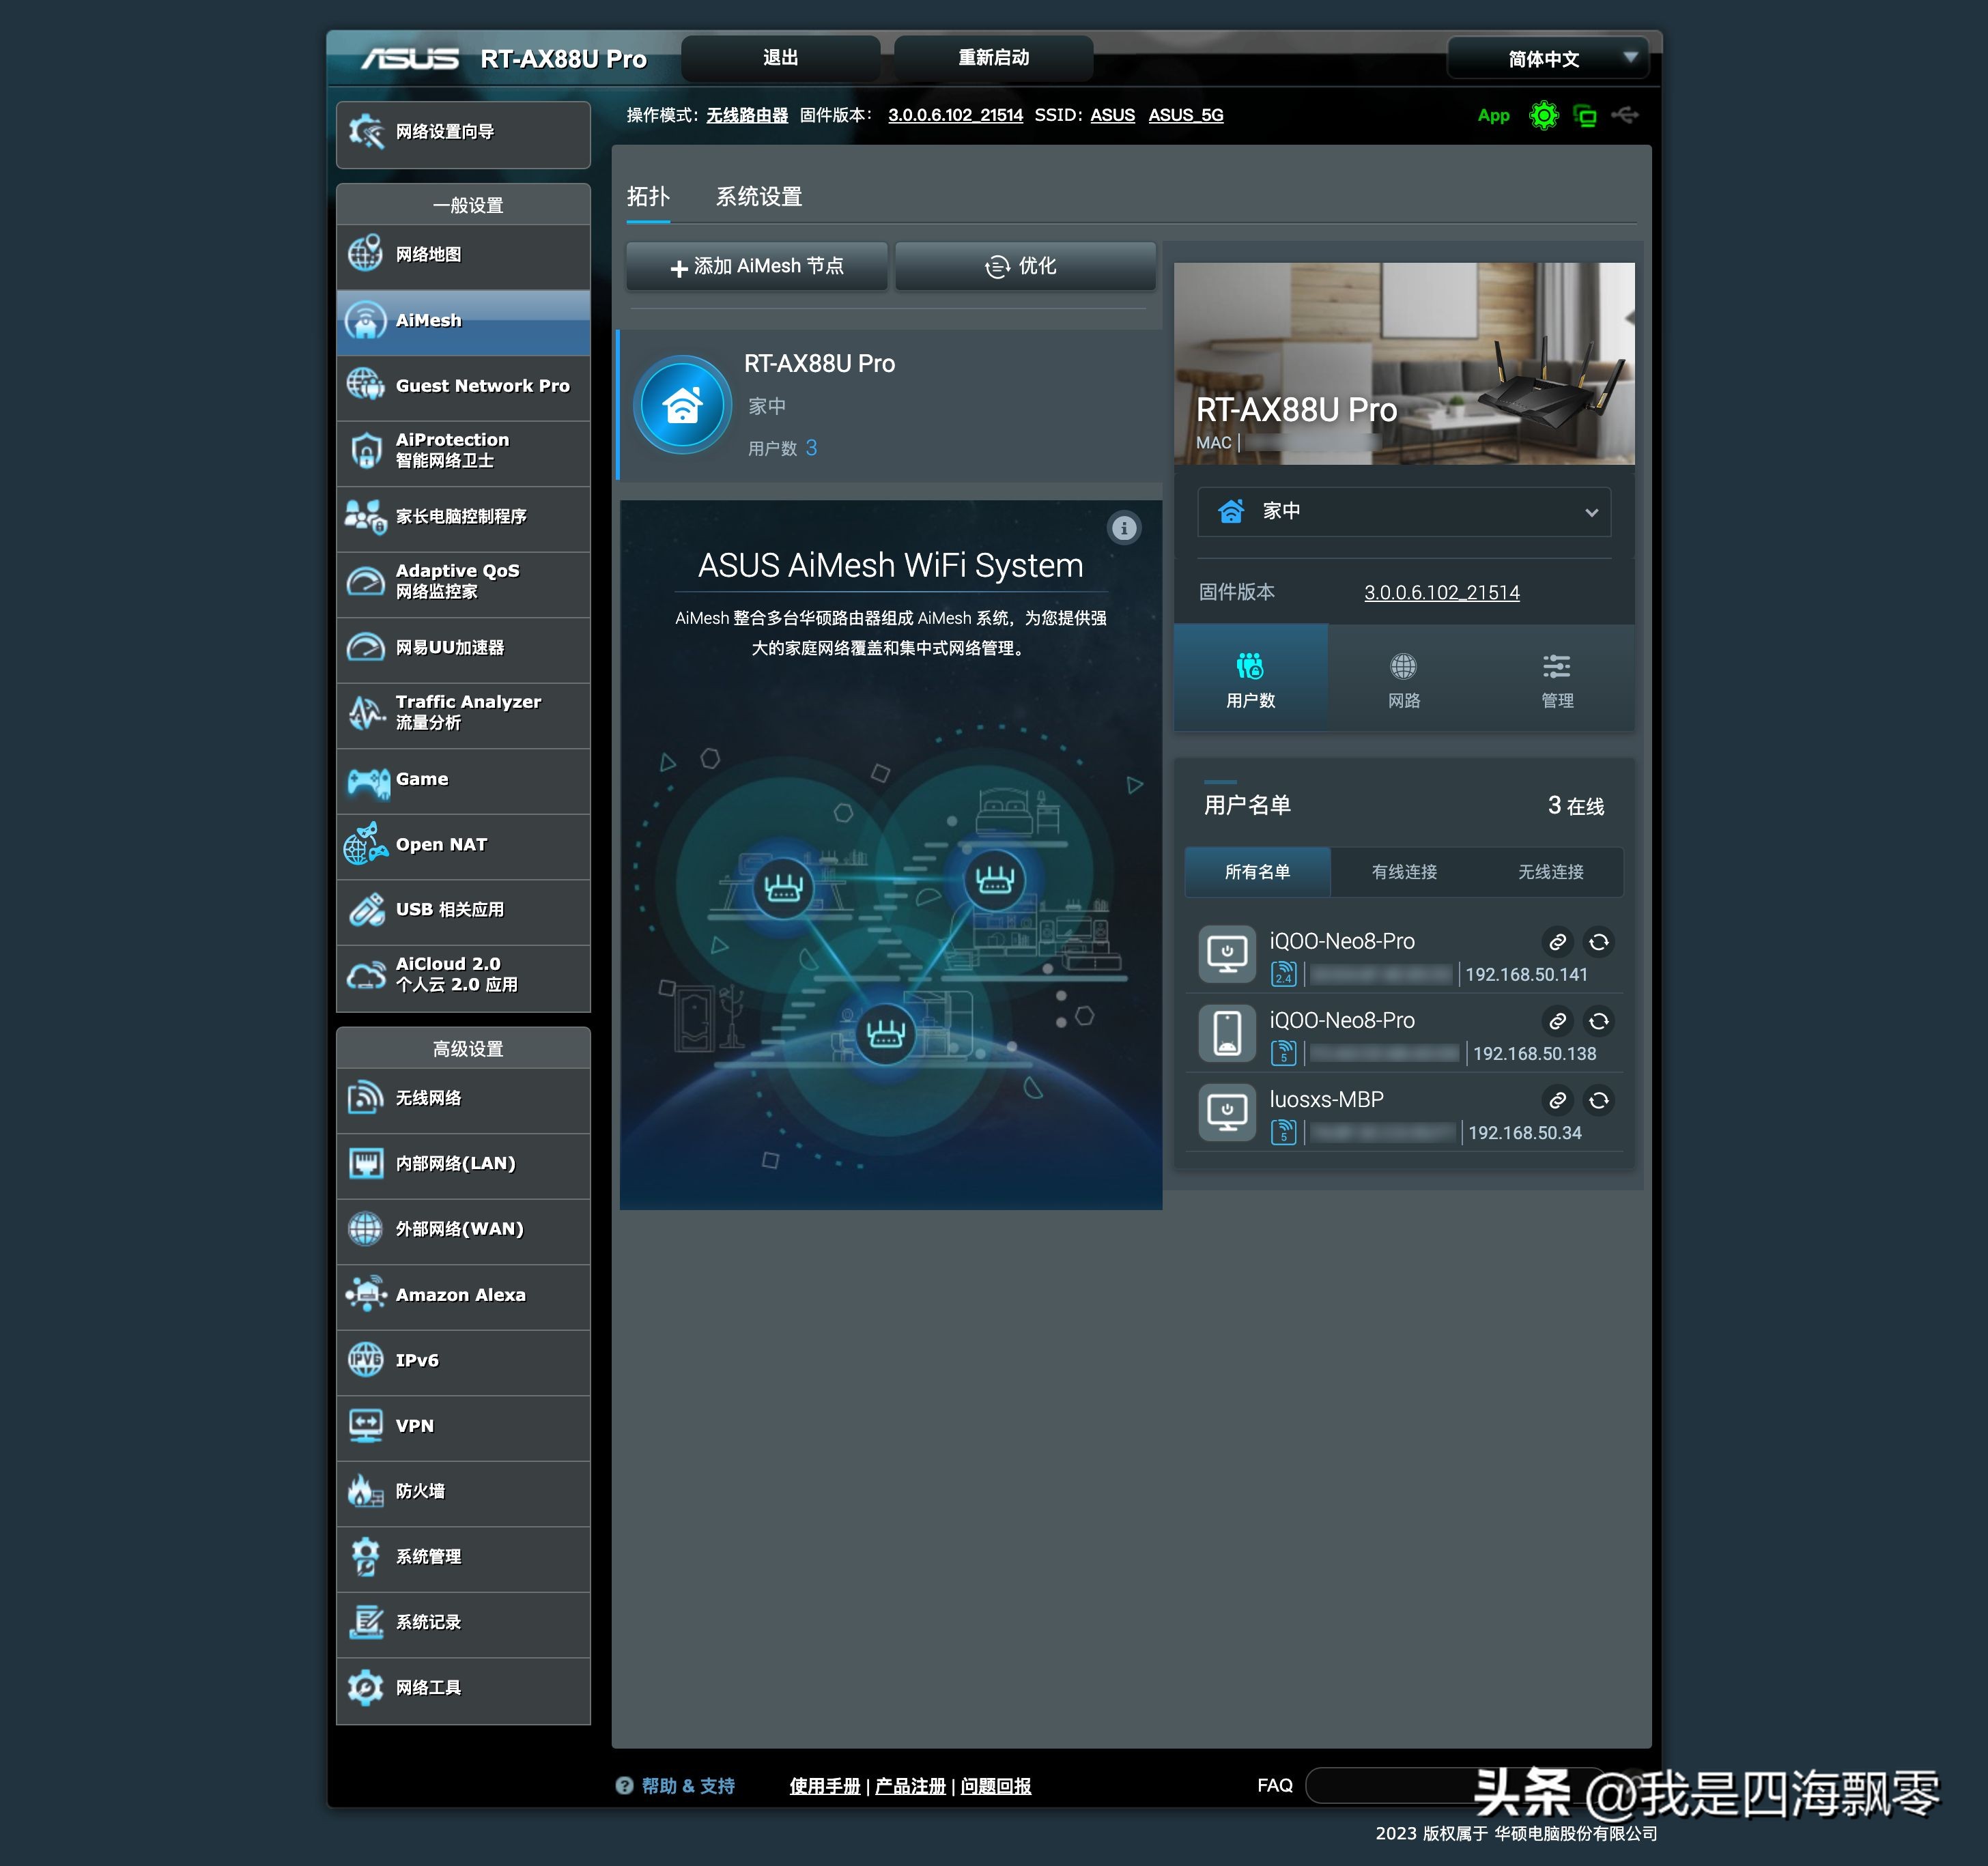This screenshot has width=1988, height=1866.
Task: Click firmware version link in header bar
Action: tap(955, 116)
